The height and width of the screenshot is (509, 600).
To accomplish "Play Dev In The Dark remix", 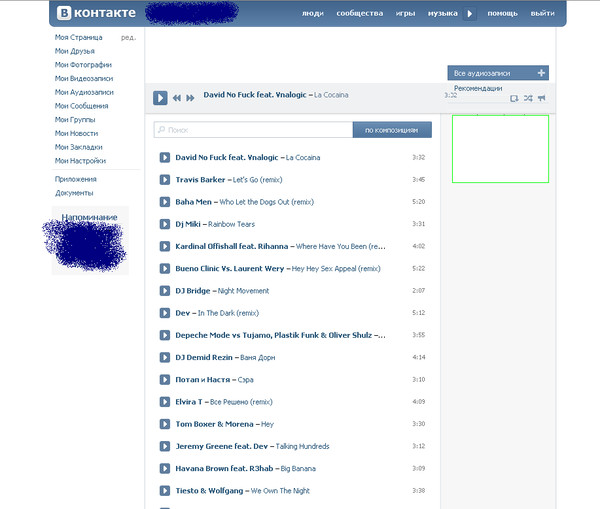I will (x=165, y=313).
